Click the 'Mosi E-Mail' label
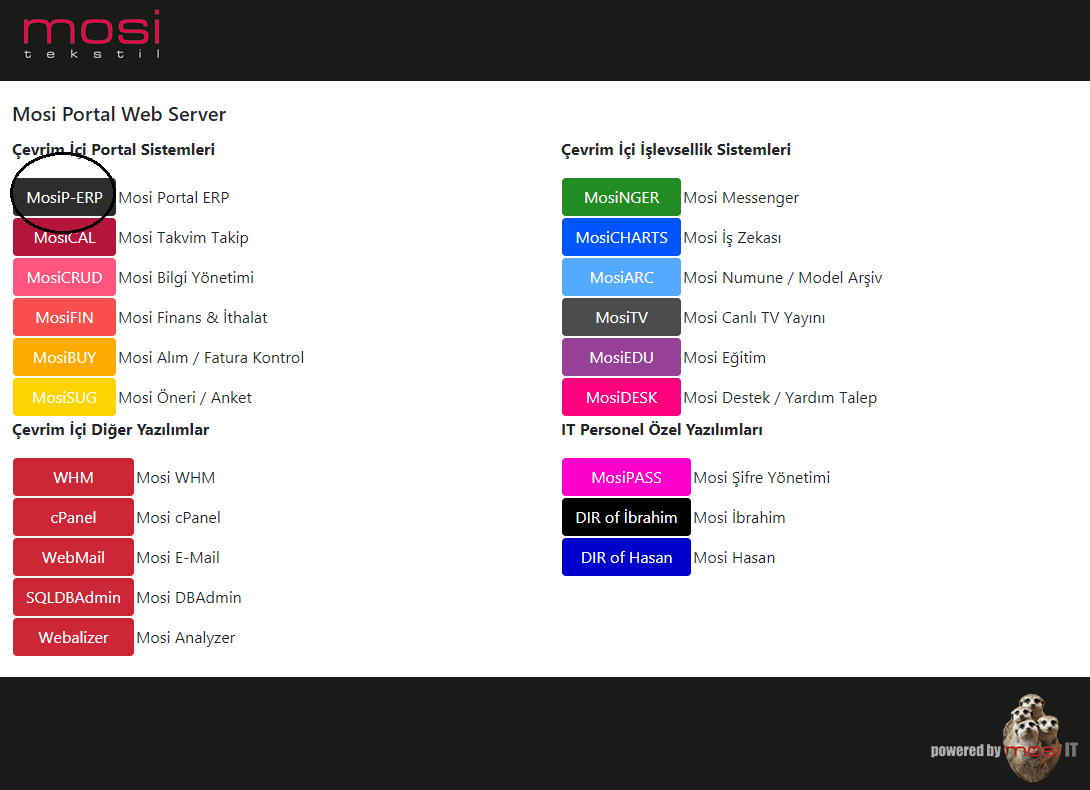This screenshot has width=1090, height=790. [178, 558]
